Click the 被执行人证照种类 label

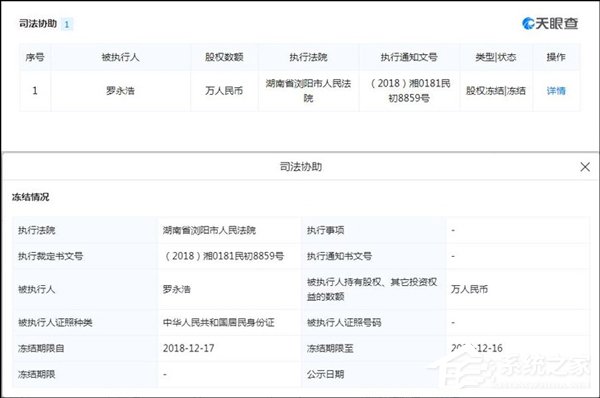click(x=55, y=323)
